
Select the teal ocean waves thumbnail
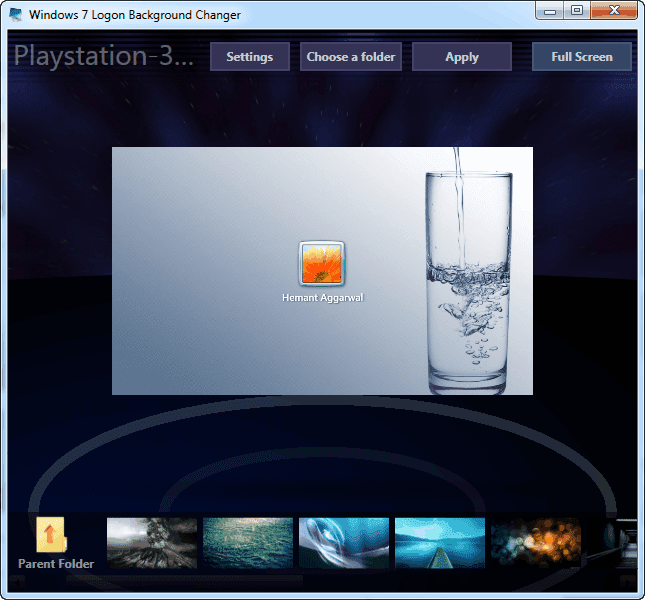[x=248, y=543]
